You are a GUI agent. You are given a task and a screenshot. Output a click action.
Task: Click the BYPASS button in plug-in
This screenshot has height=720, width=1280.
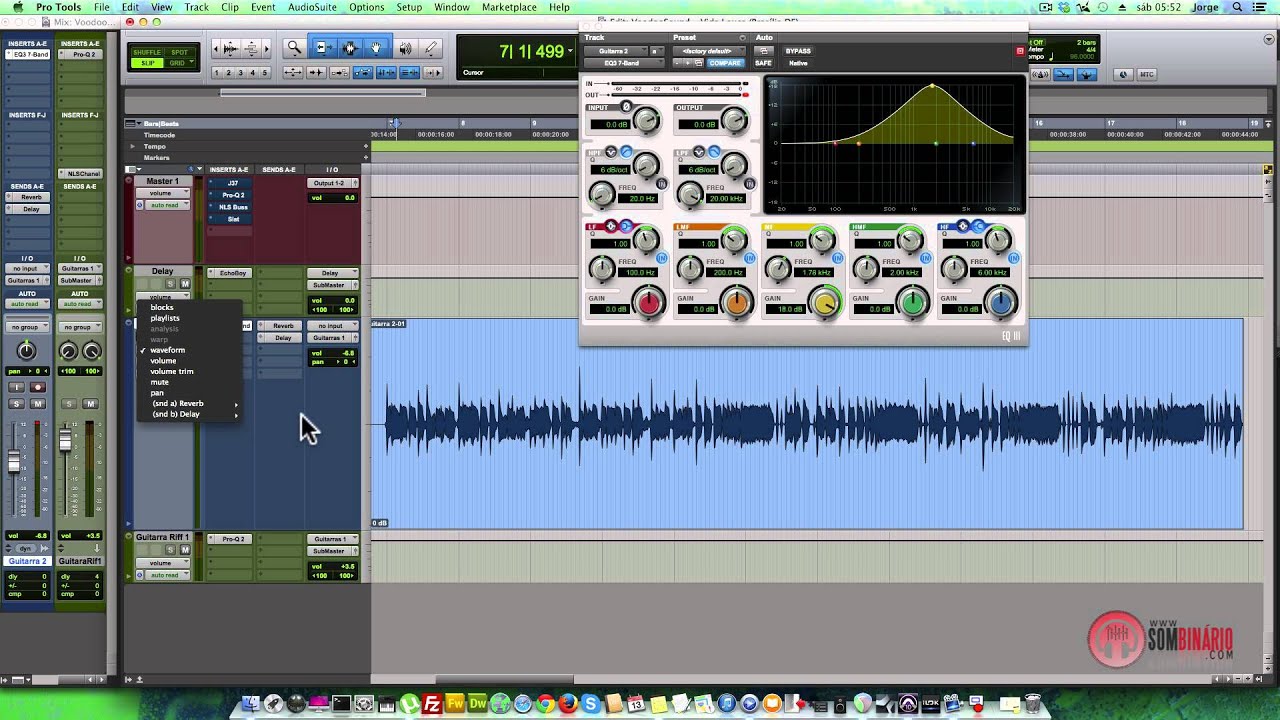click(798, 51)
